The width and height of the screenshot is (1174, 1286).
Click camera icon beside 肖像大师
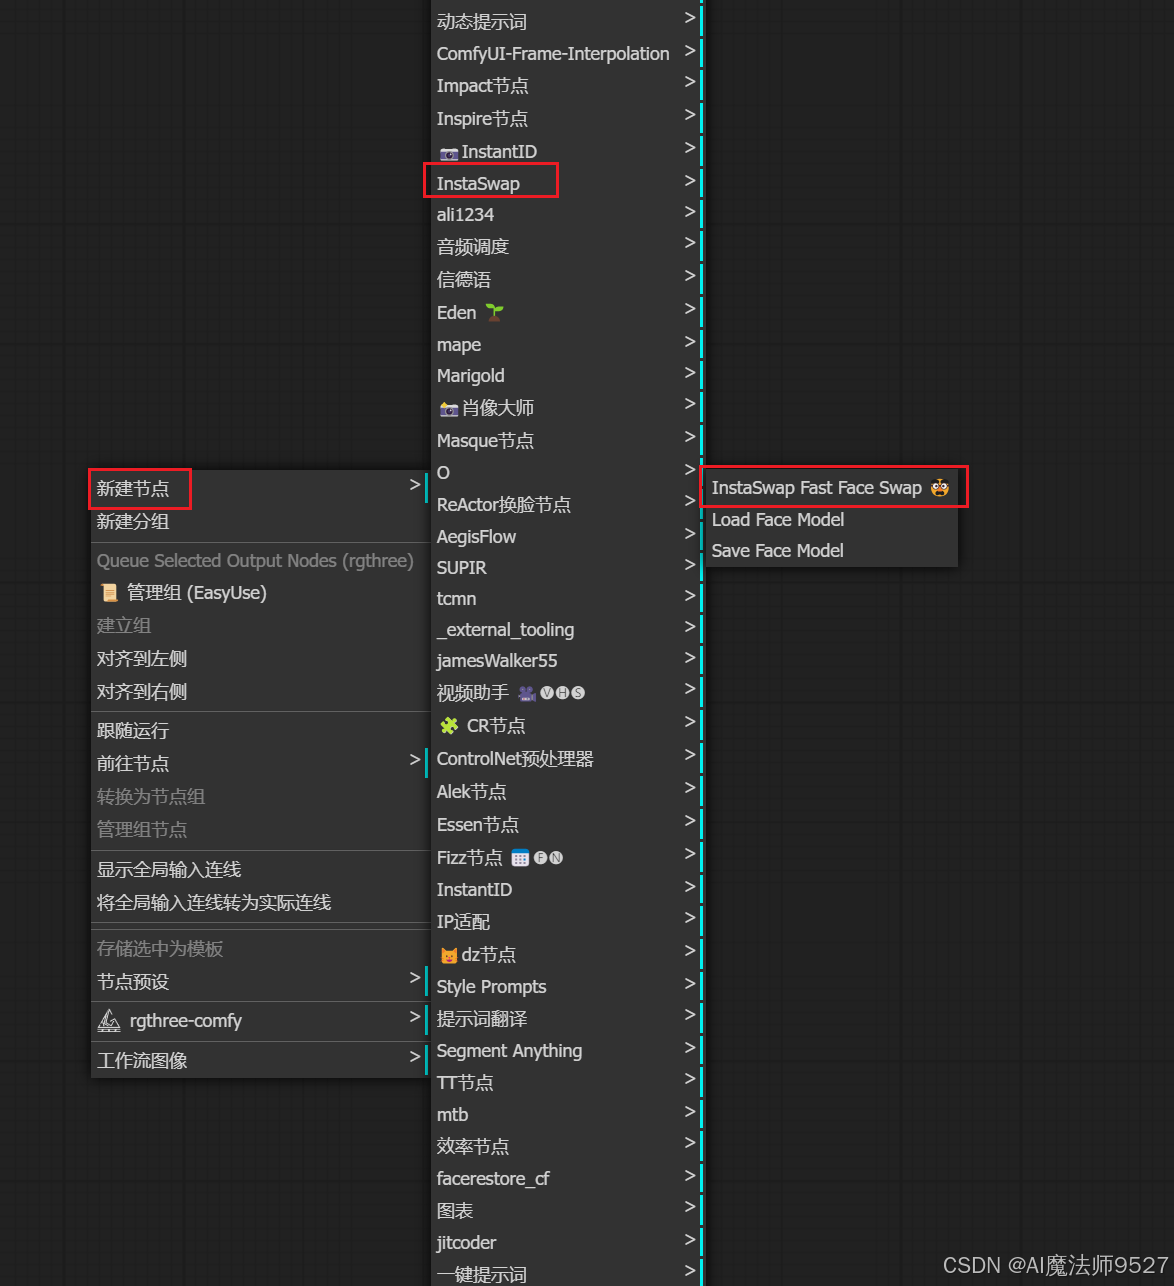449,409
